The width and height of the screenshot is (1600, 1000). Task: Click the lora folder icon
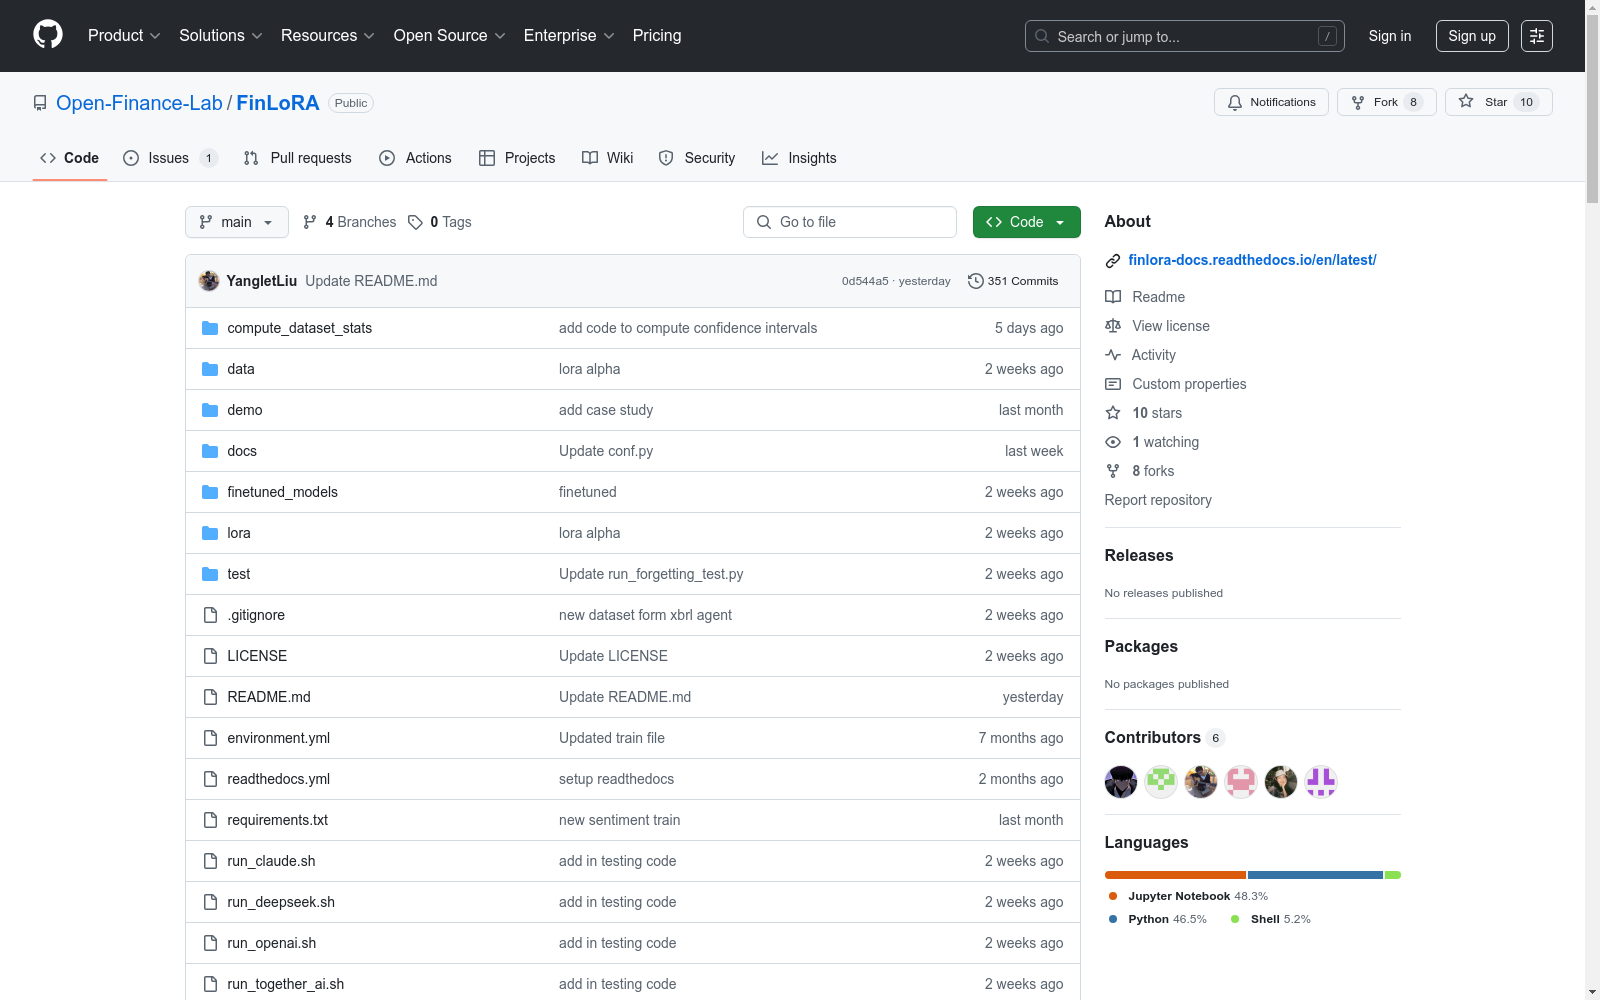pyautogui.click(x=210, y=533)
